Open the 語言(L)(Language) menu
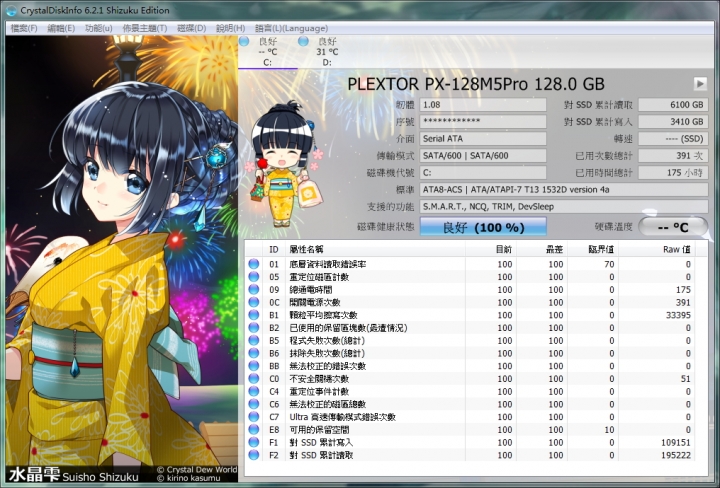This screenshot has width=720, height=488. pos(291,28)
